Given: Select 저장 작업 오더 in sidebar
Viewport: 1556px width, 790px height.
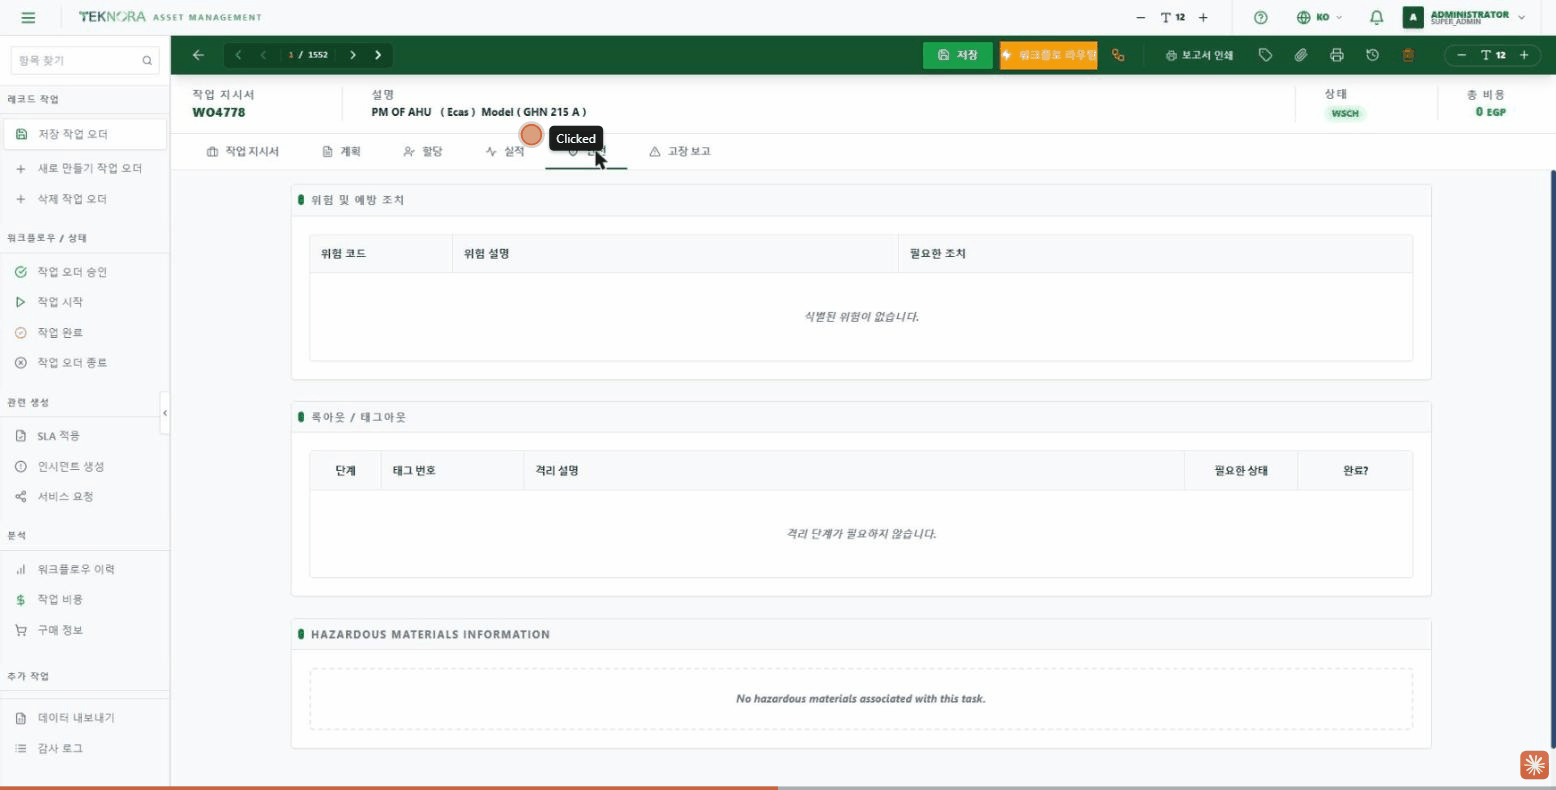Looking at the screenshot, I should [84, 134].
